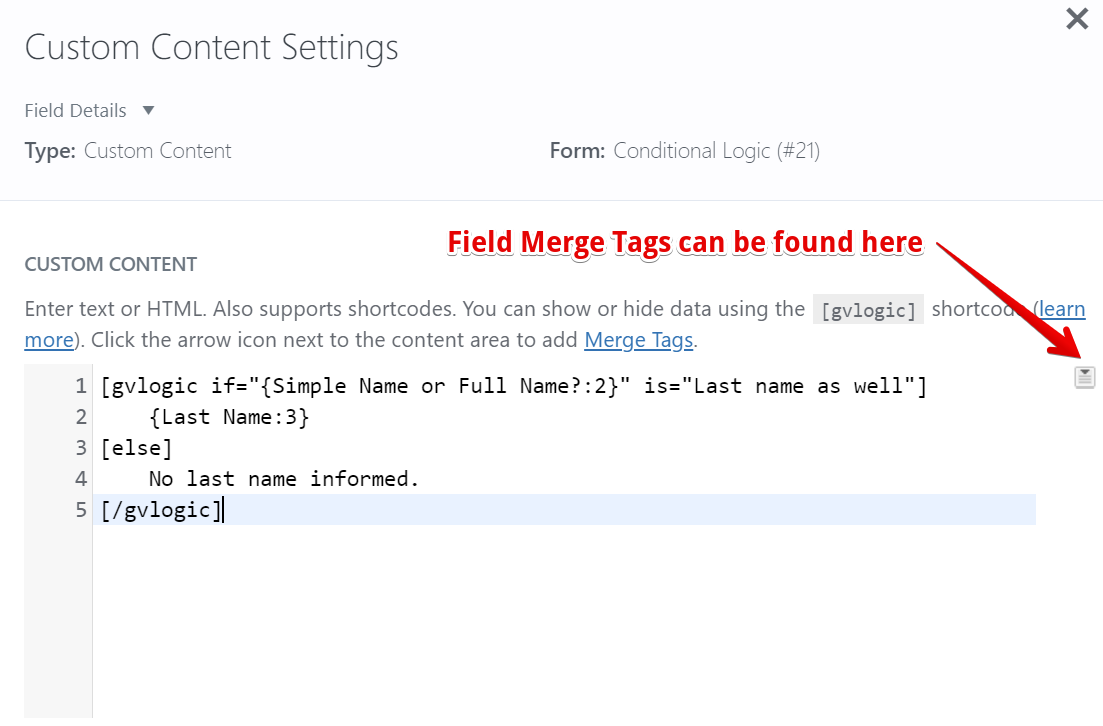Click the CUSTOM CONTENT section heading
Image resolution: width=1103 pixels, height=726 pixels.
click(x=110, y=265)
